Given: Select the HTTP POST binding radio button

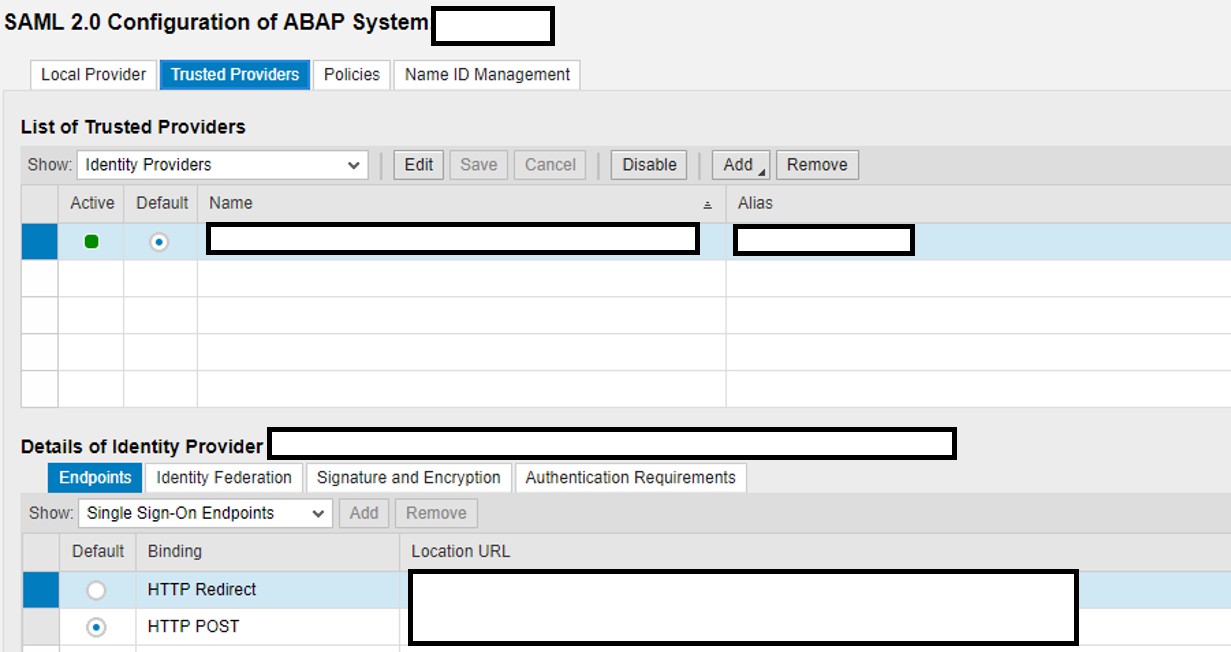Looking at the screenshot, I should (x=97, y=626).
